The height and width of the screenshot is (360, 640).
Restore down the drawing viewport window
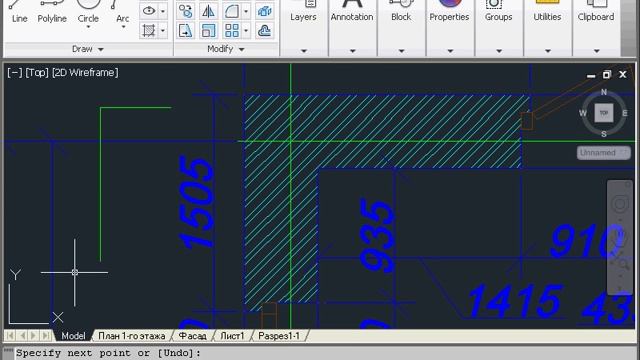tap(607, 75)
